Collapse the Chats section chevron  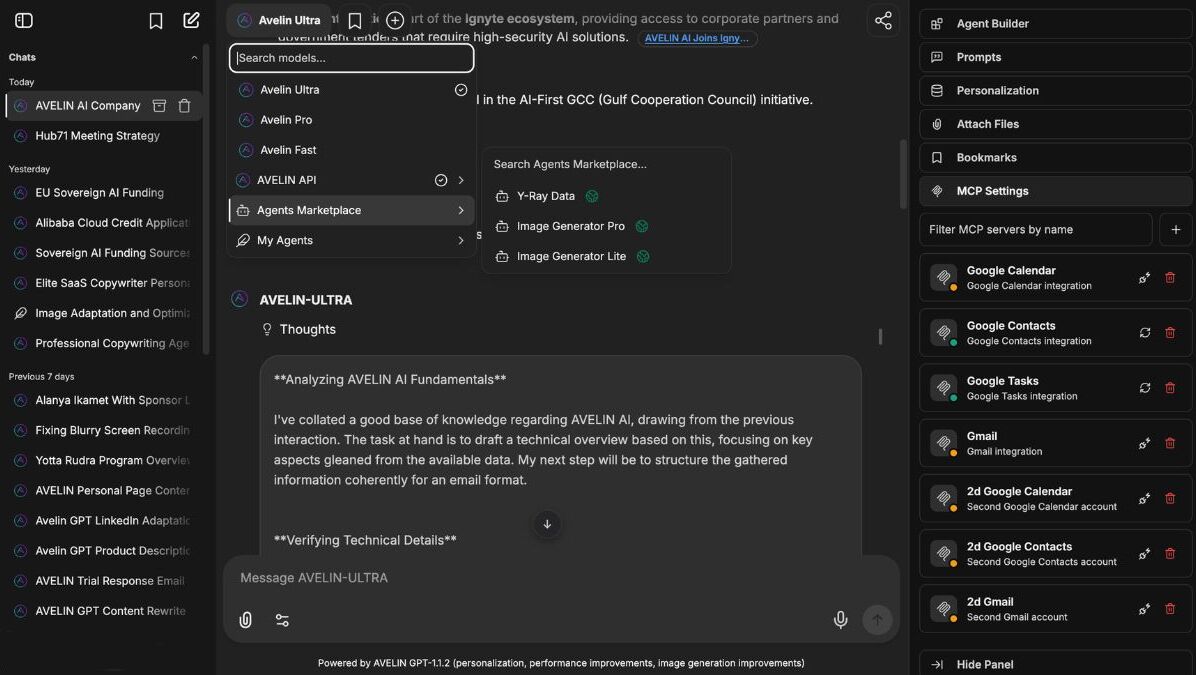[x=194, y=57]
